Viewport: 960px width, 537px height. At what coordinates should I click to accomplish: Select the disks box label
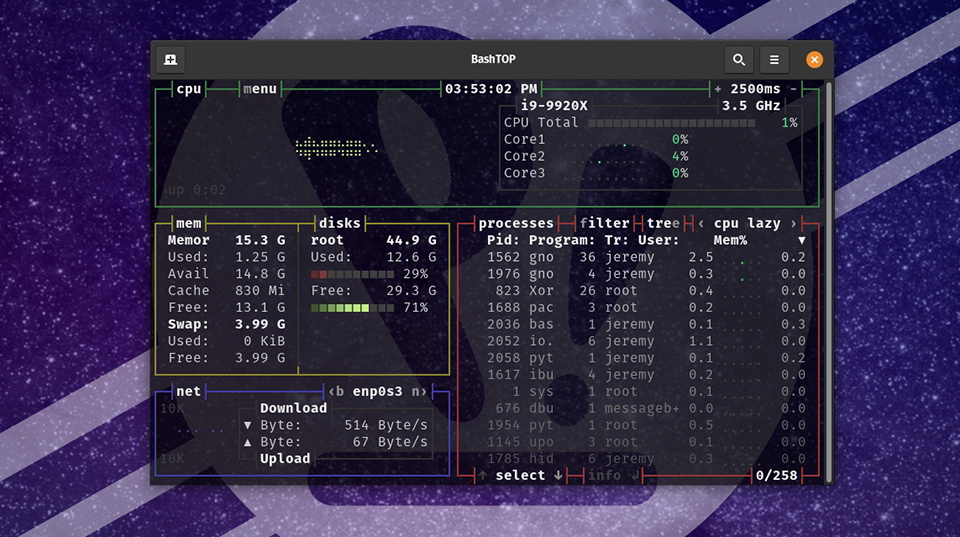coord(340,223)
